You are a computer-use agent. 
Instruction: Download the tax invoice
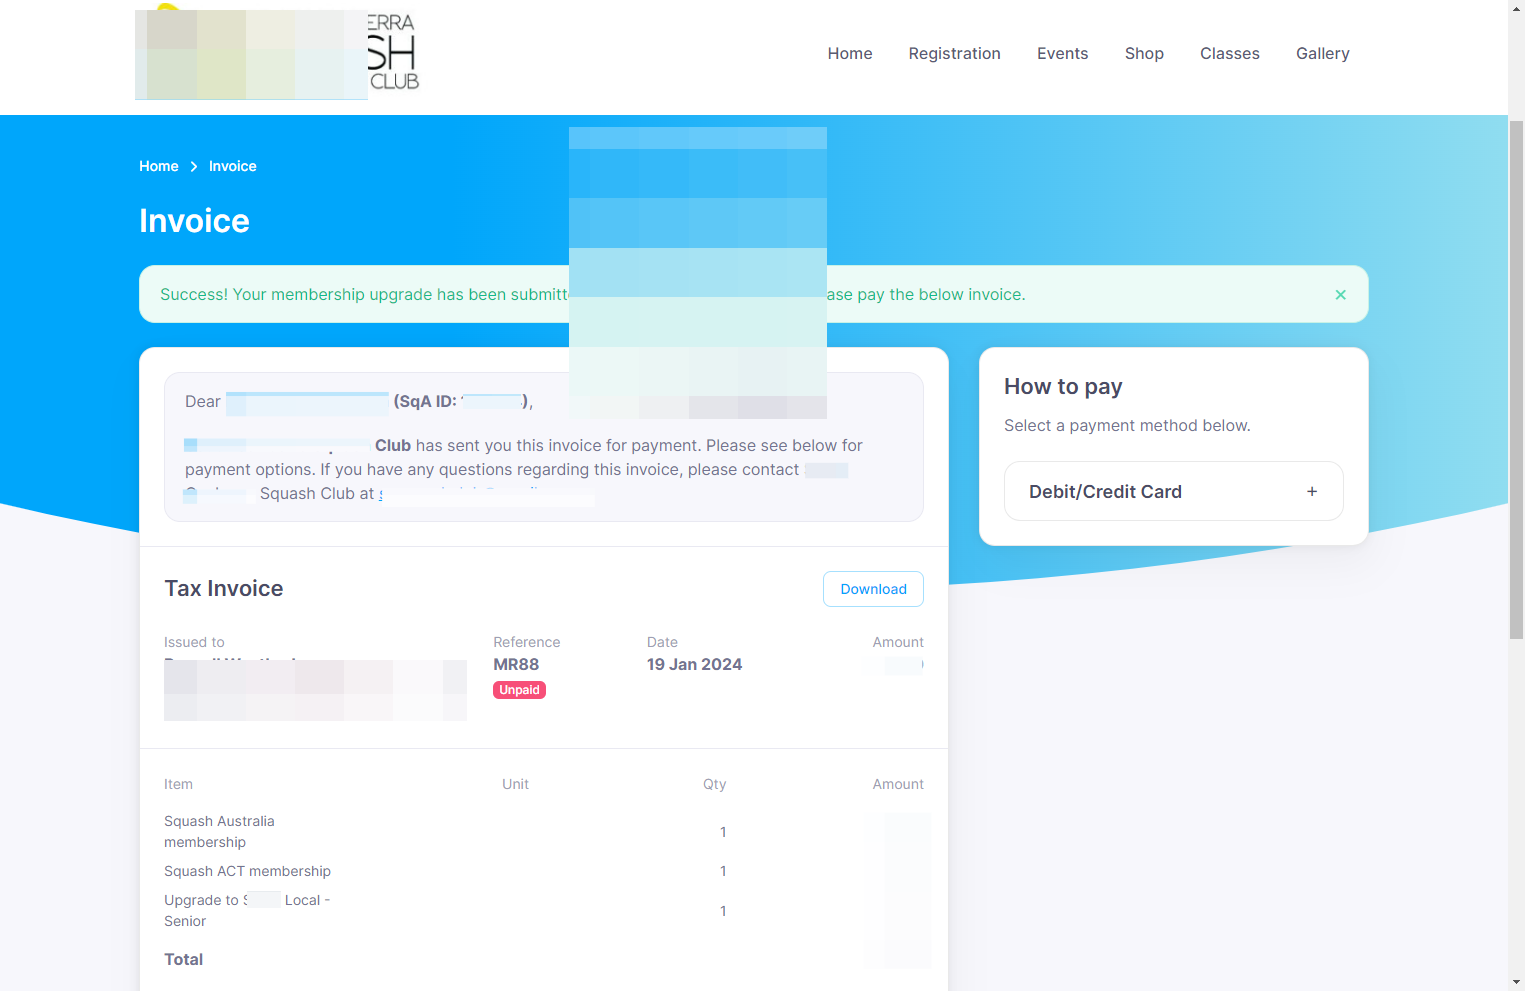pyautogui.click(x=873, y=589)
